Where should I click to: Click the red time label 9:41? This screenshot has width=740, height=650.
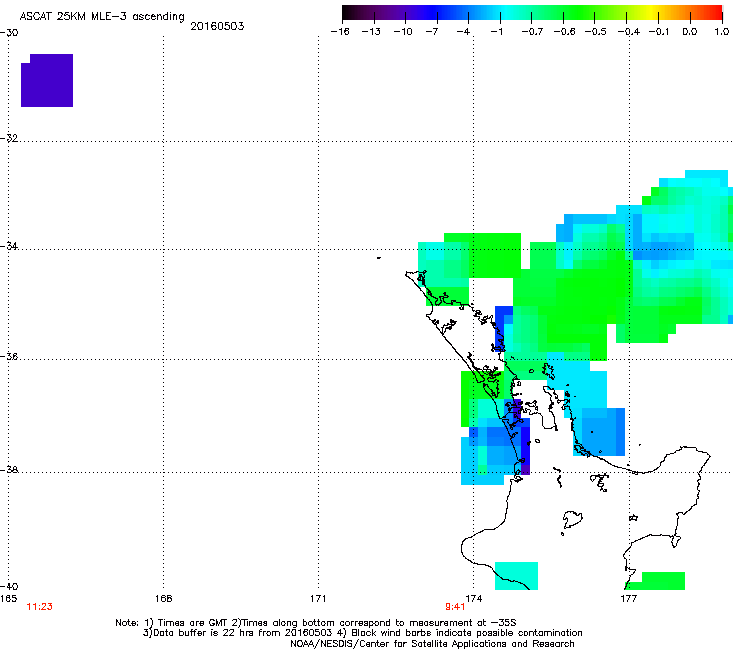coord(455,607)
